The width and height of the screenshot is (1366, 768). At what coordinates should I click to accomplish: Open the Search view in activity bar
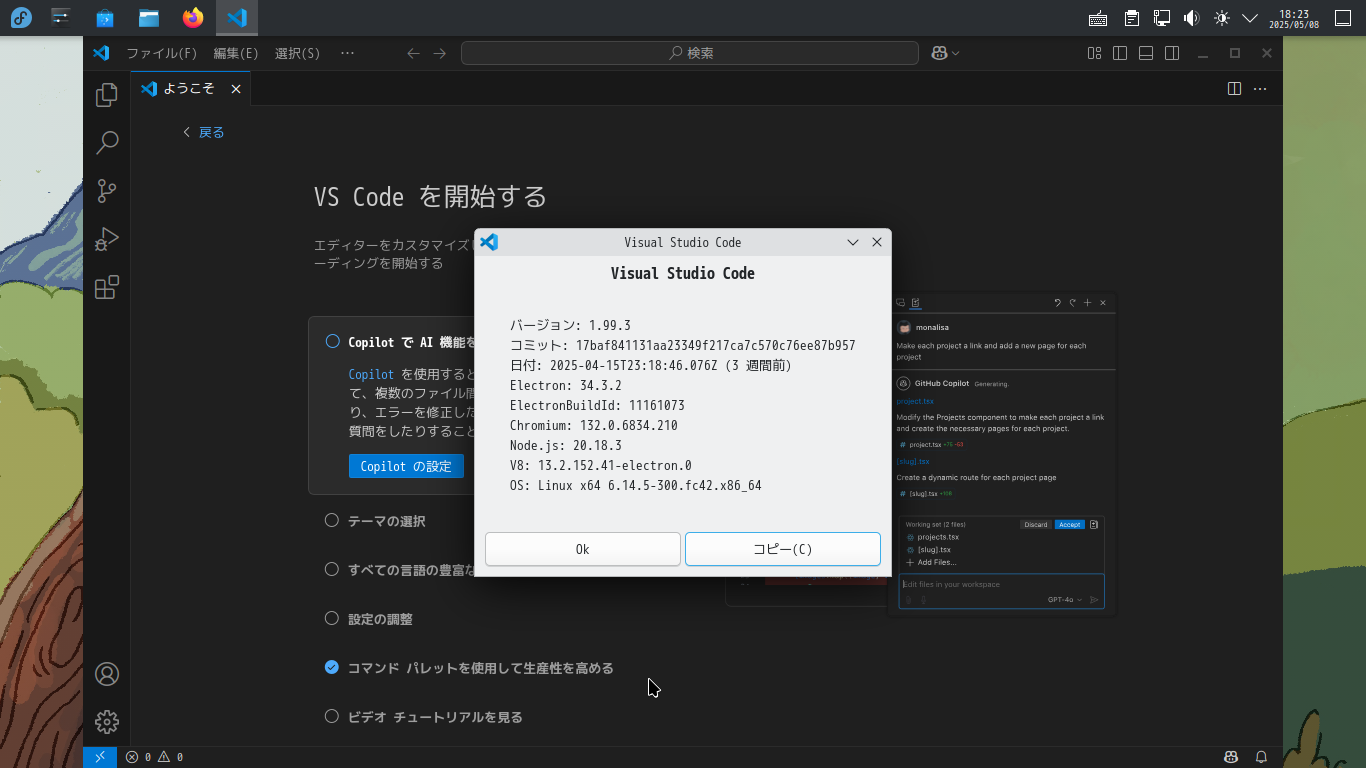[x=107, y=143]
